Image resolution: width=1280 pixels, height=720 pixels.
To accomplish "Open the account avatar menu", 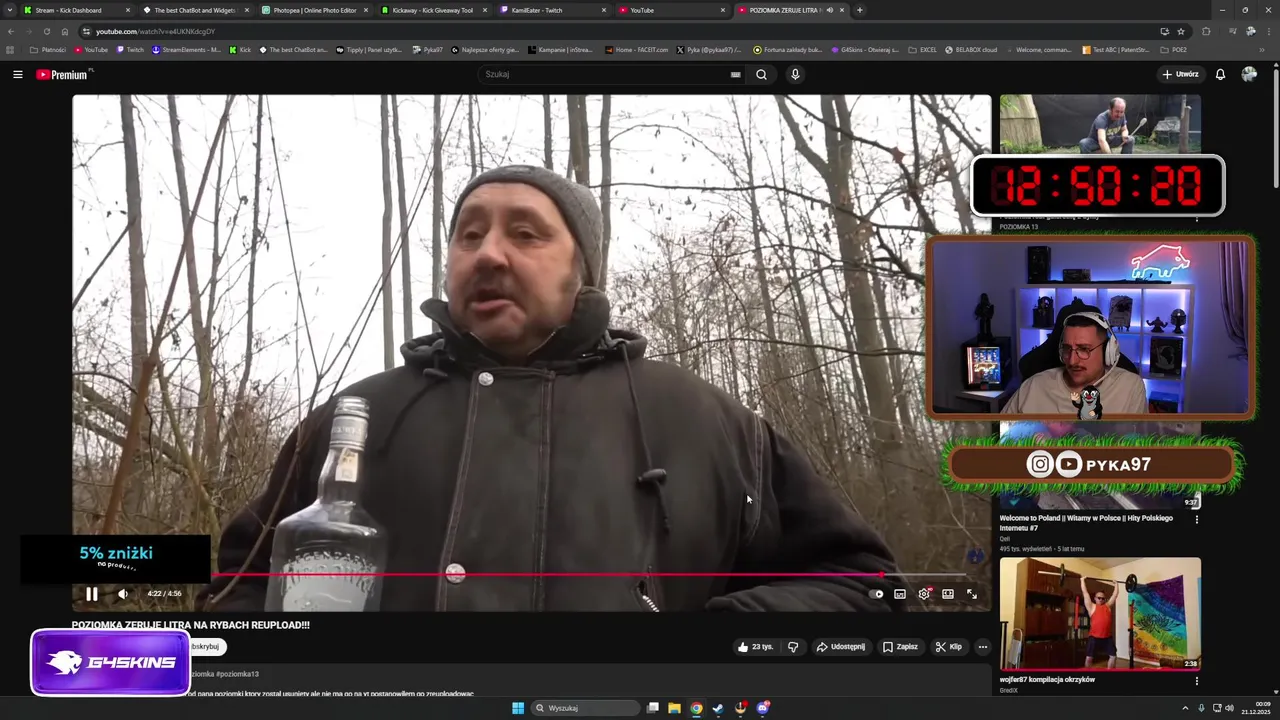I will point(1249,74).
